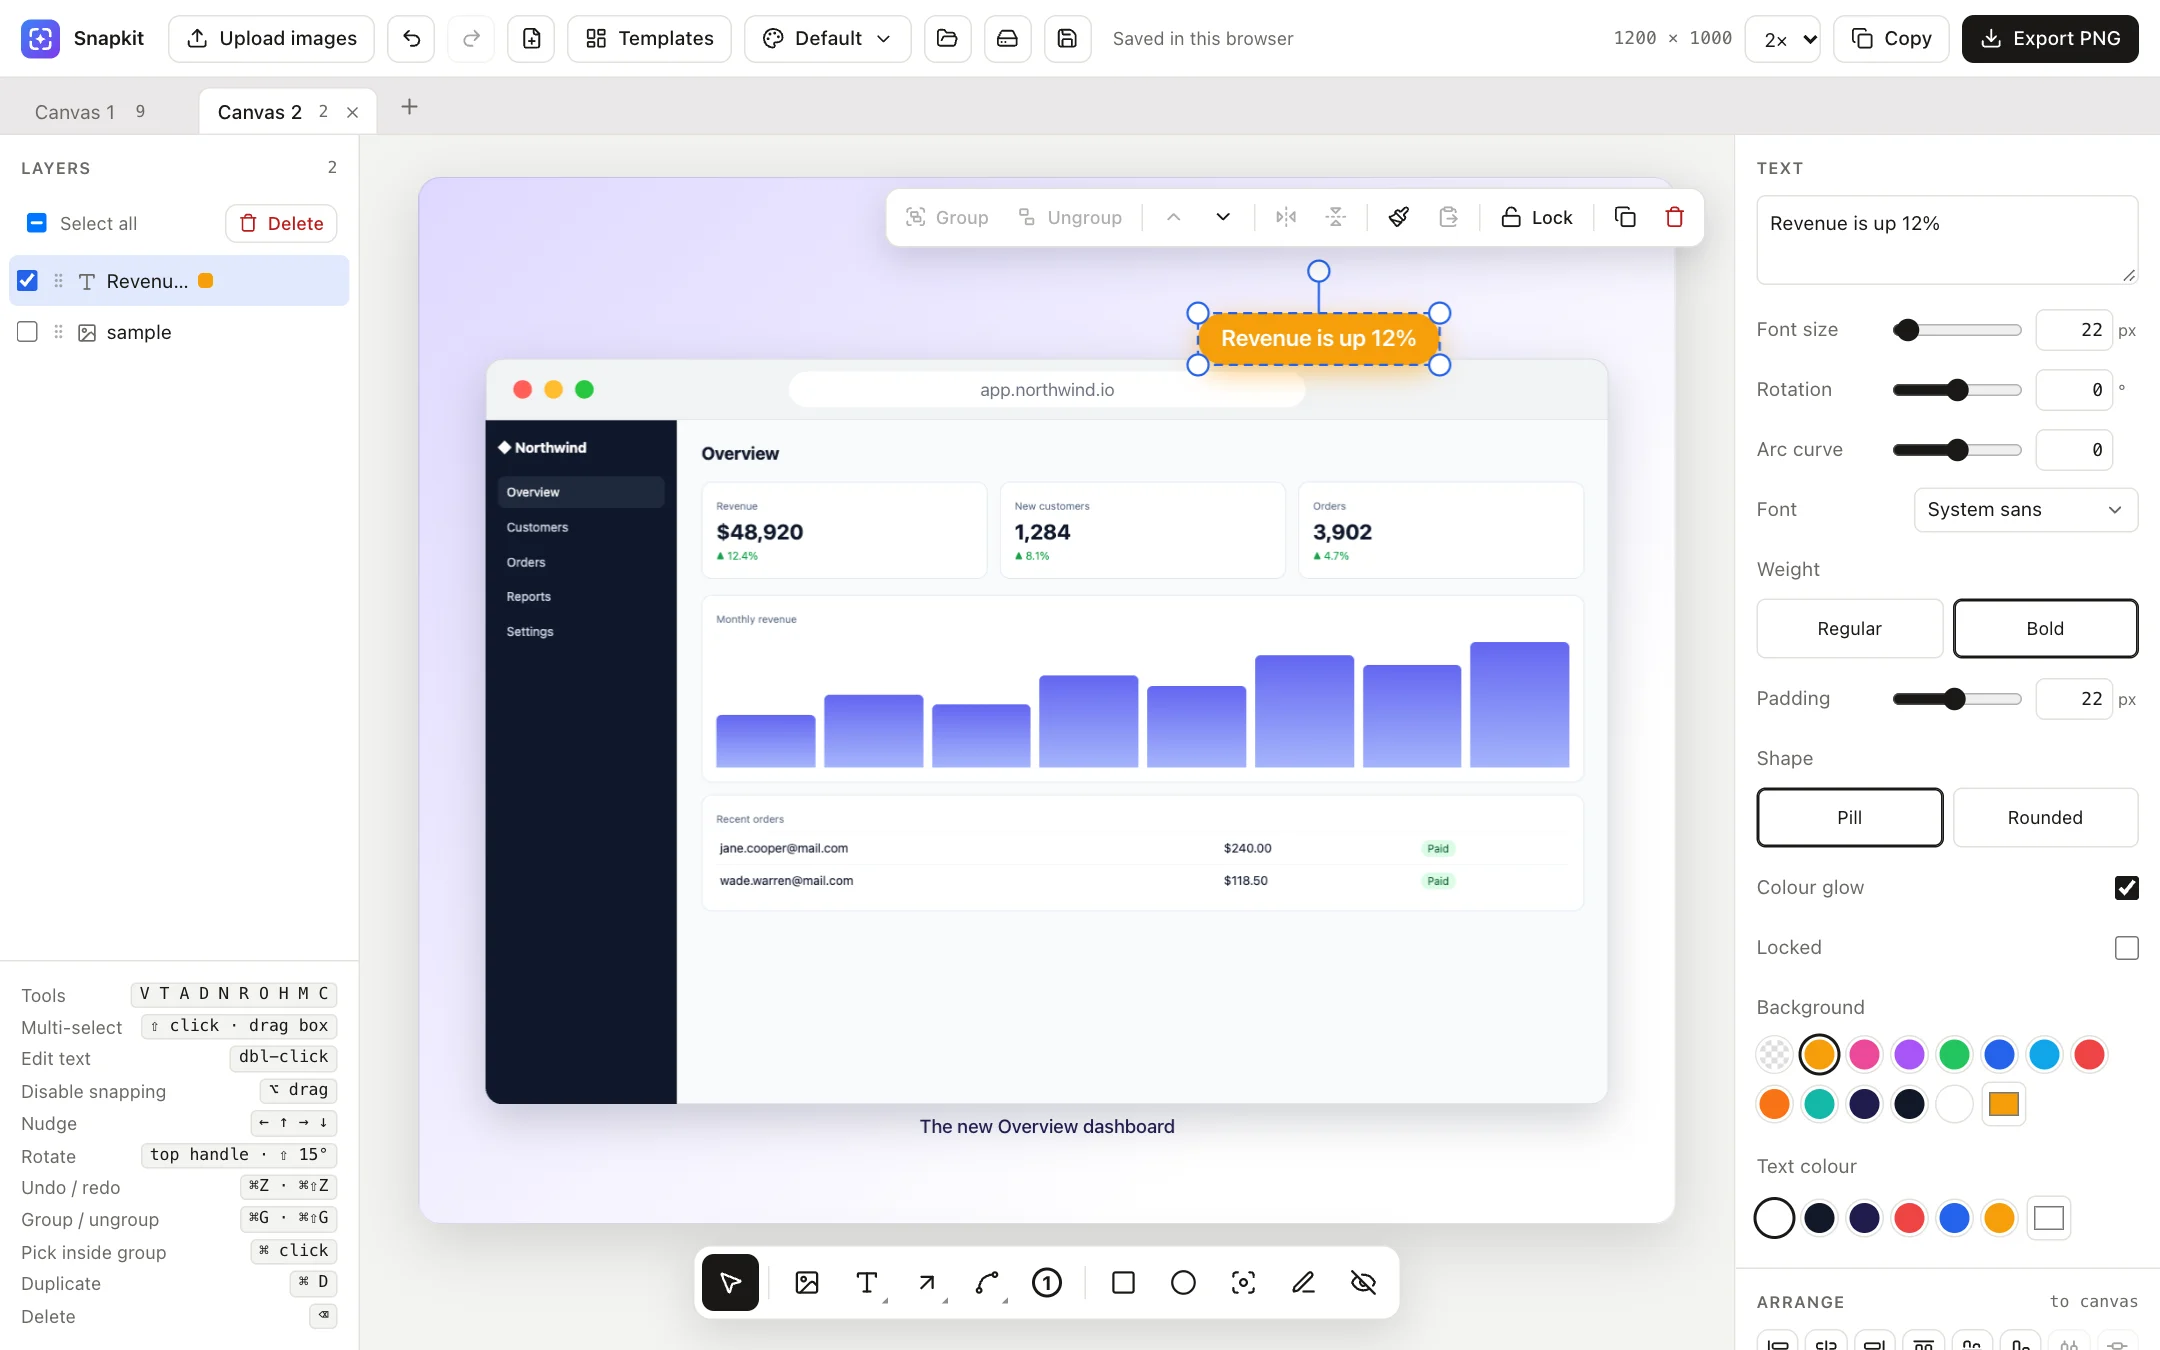This screenshot has width=2160, height=1350.
Task: Click the Copy button
Action: point(1891,39)
